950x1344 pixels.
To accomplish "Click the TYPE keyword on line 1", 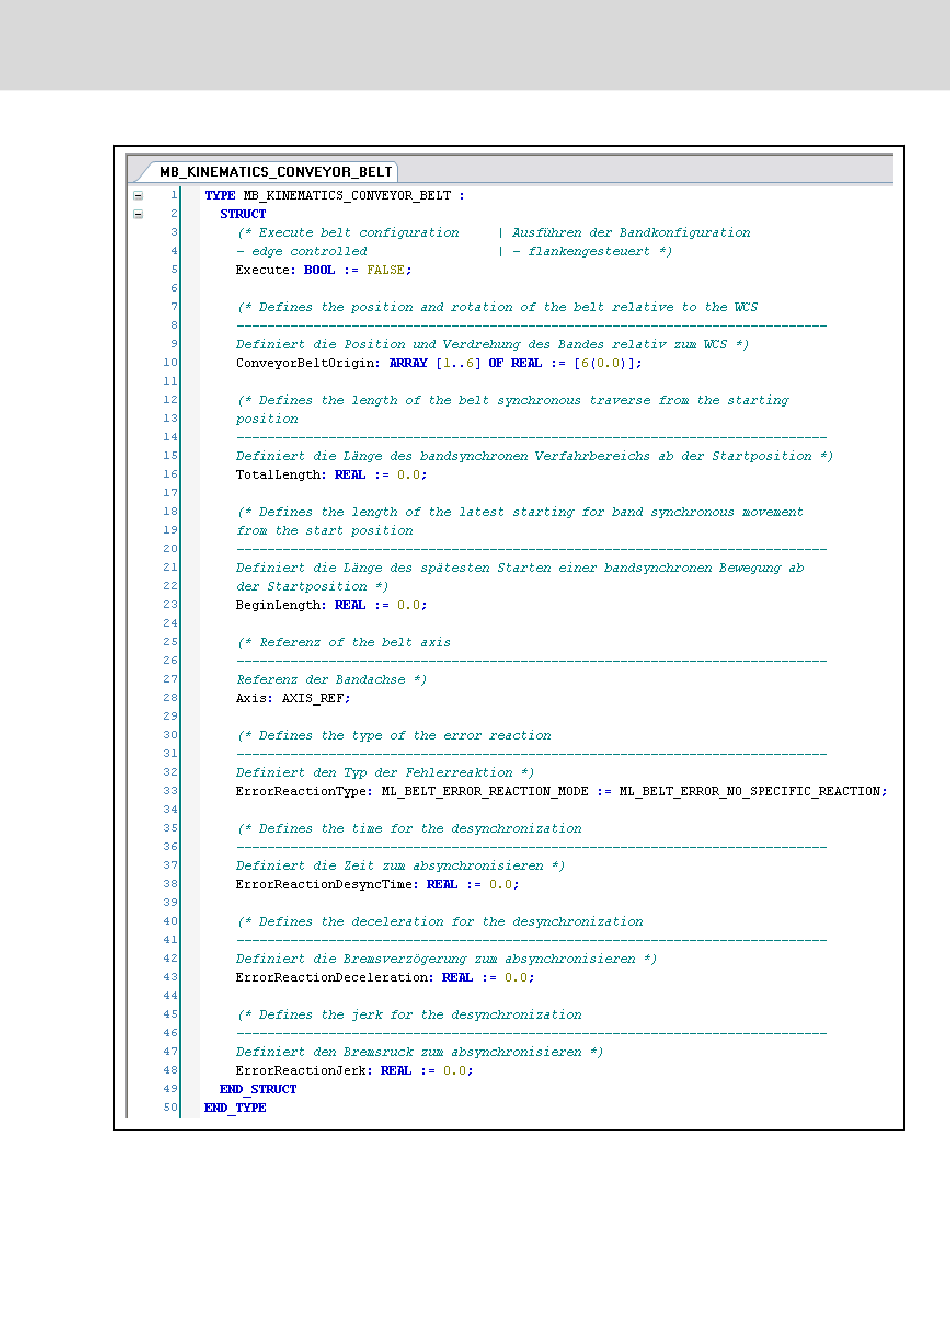I will (x=220, y=196).
